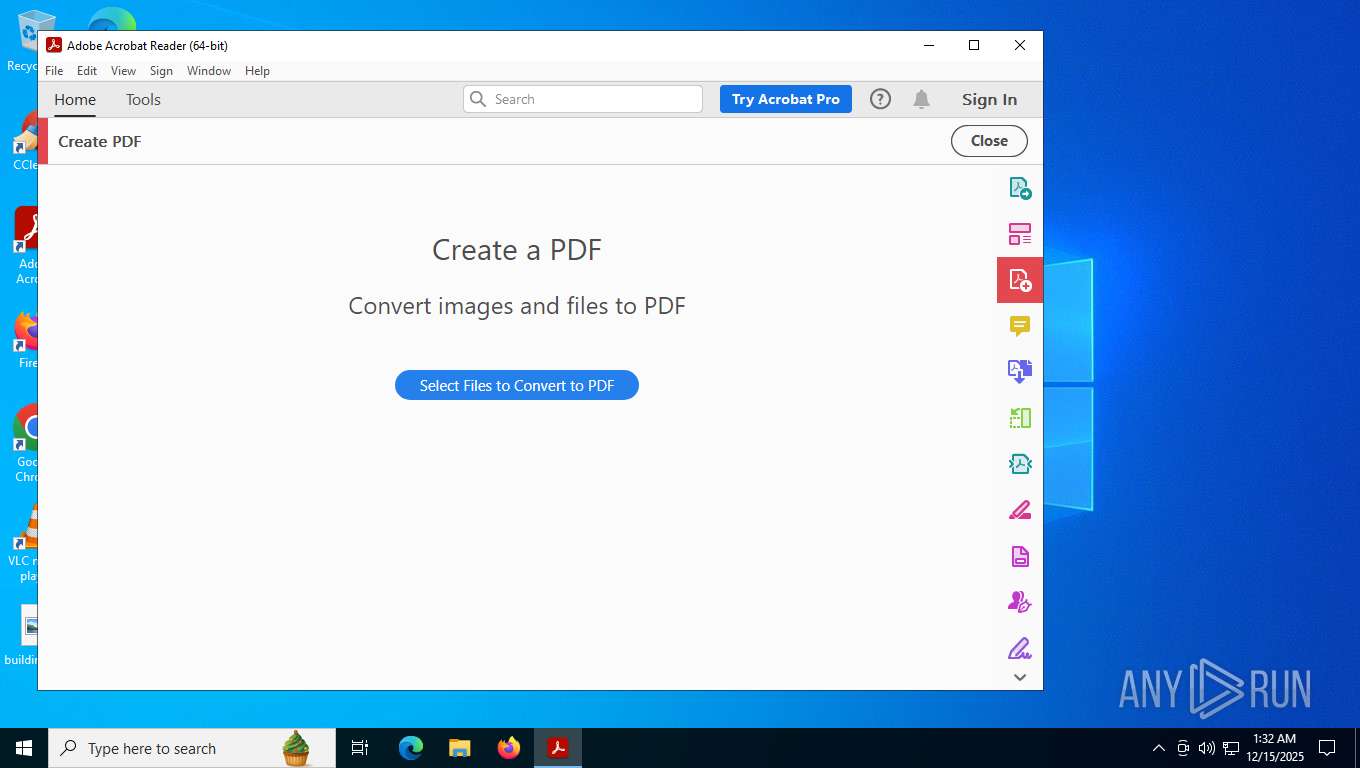Click 'Convert images and files to PDF' text

pyautogui.click(x=517, y=306)
